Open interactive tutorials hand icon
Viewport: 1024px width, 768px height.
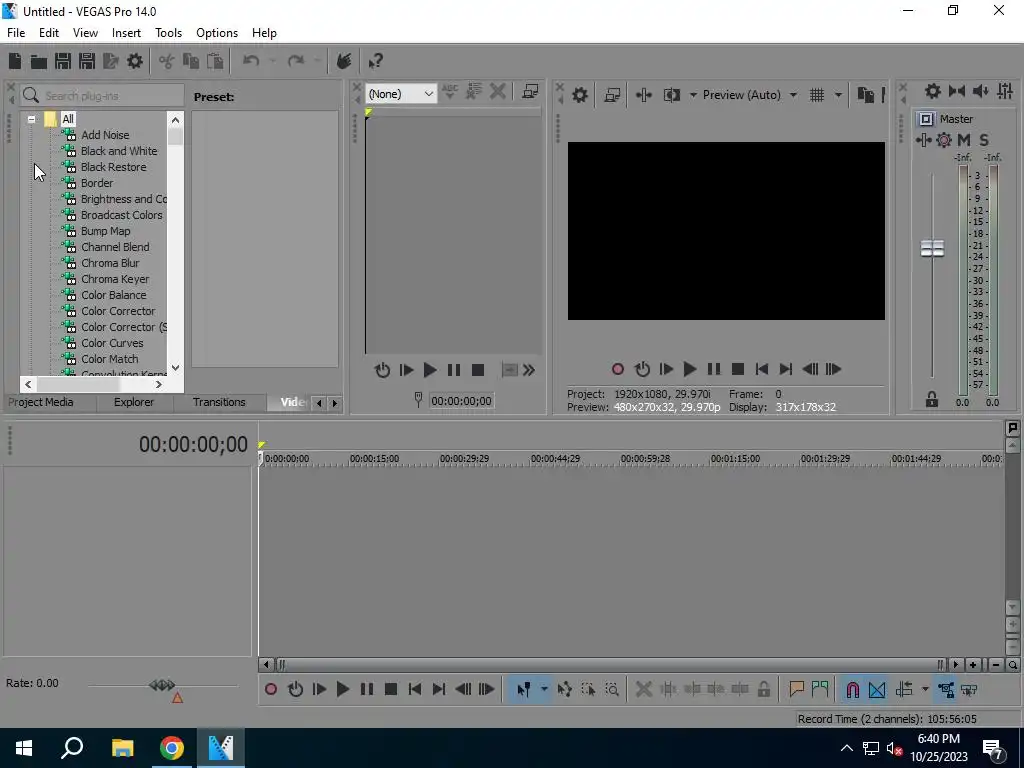pos(344,61)
